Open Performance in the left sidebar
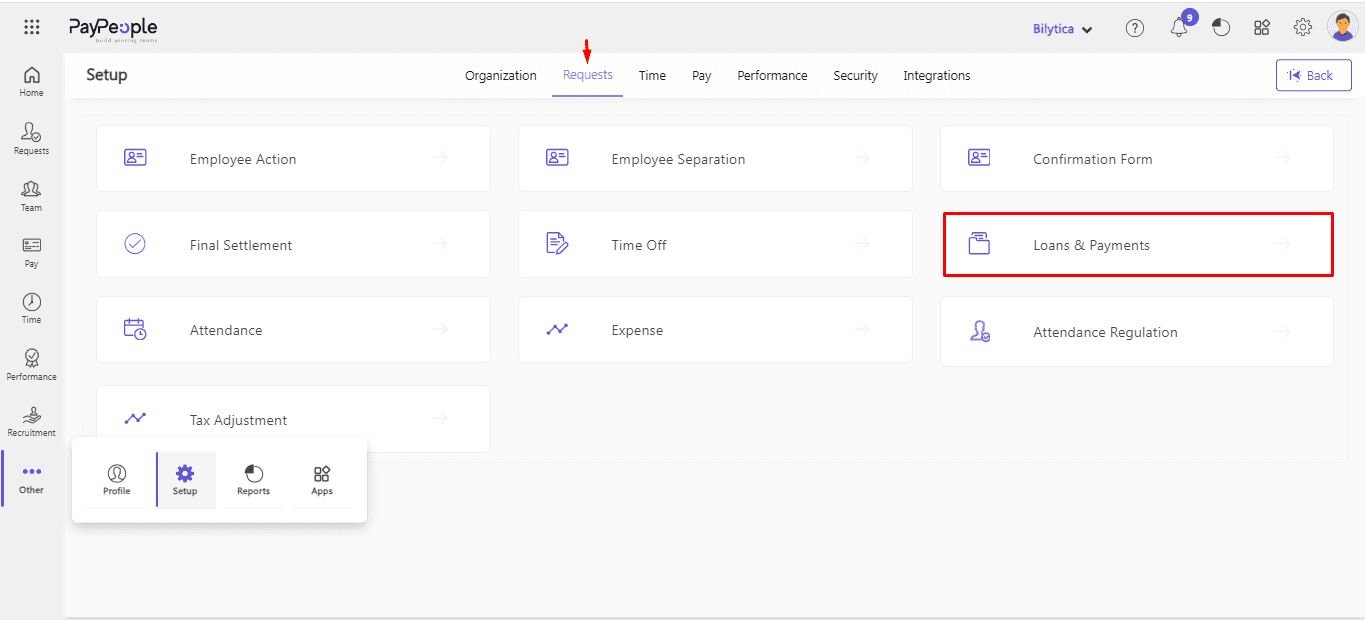This screenshot has height=620, width=1365. click(32, 364)
